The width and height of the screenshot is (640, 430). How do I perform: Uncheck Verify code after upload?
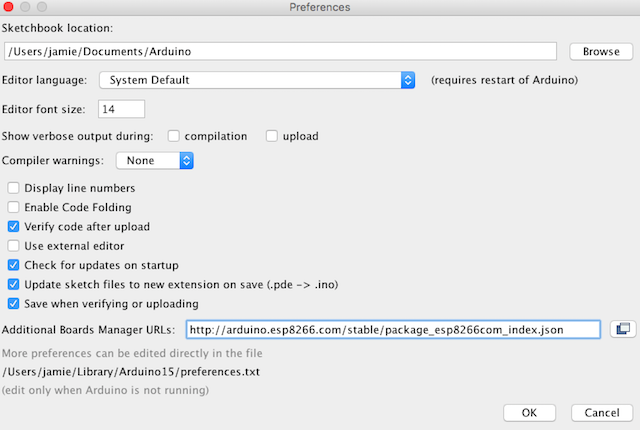tap(14, 226)
